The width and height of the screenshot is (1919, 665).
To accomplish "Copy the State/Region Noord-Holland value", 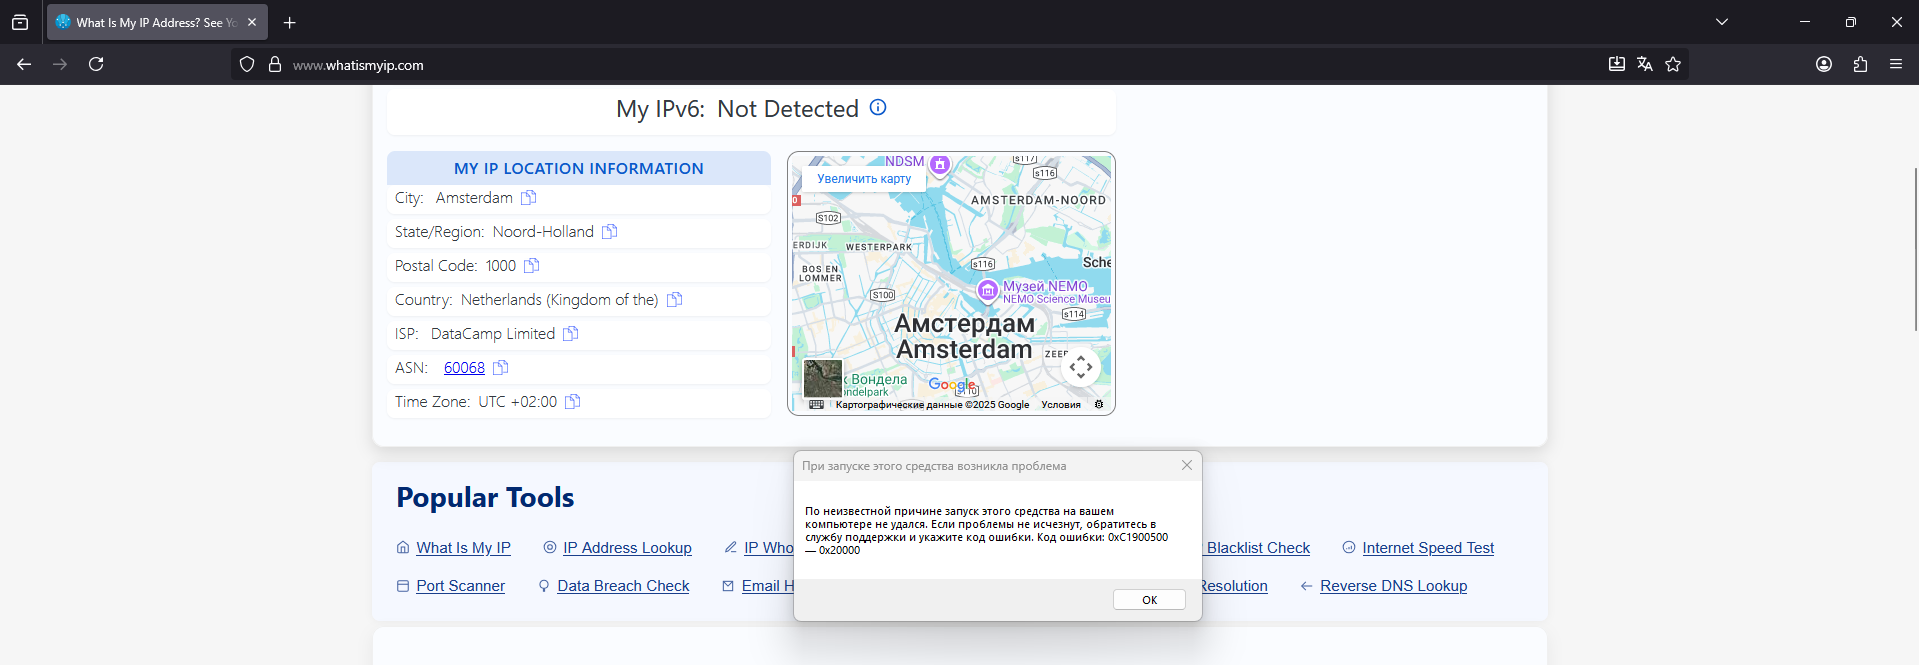I will click(610, 231).
